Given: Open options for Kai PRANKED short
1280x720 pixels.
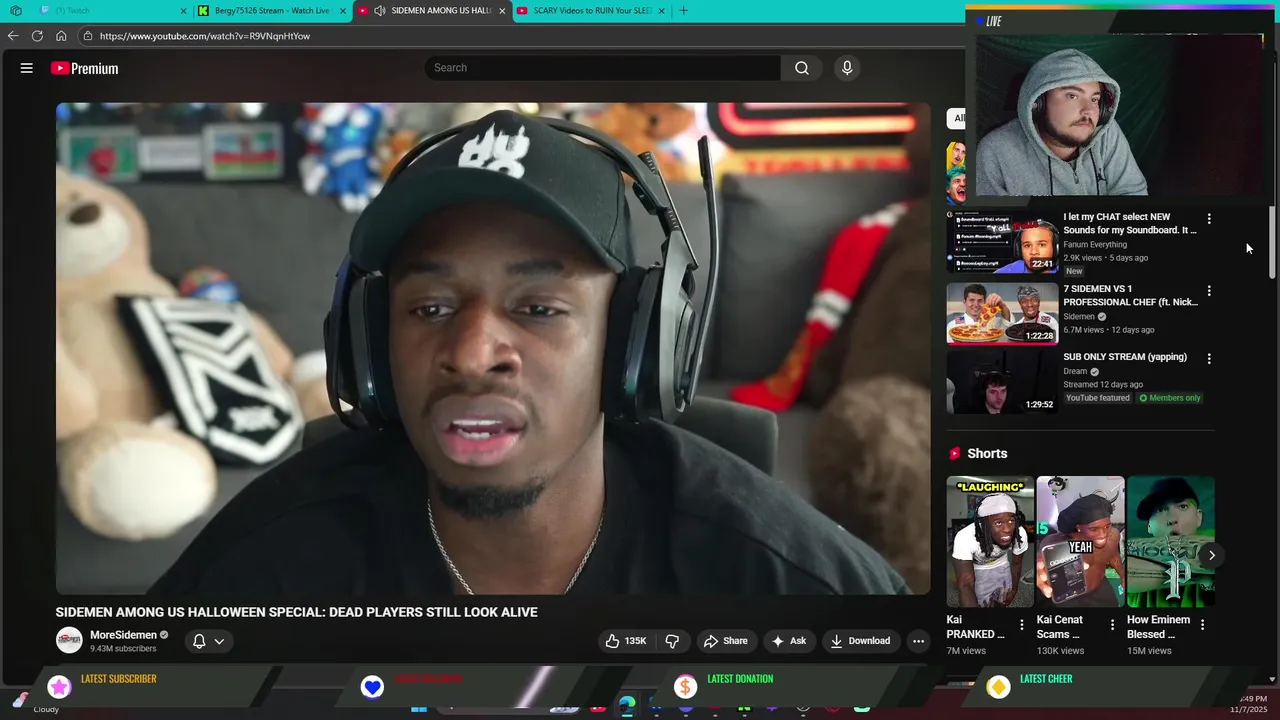Looking at the screenshot, I should click(1022, 625).
